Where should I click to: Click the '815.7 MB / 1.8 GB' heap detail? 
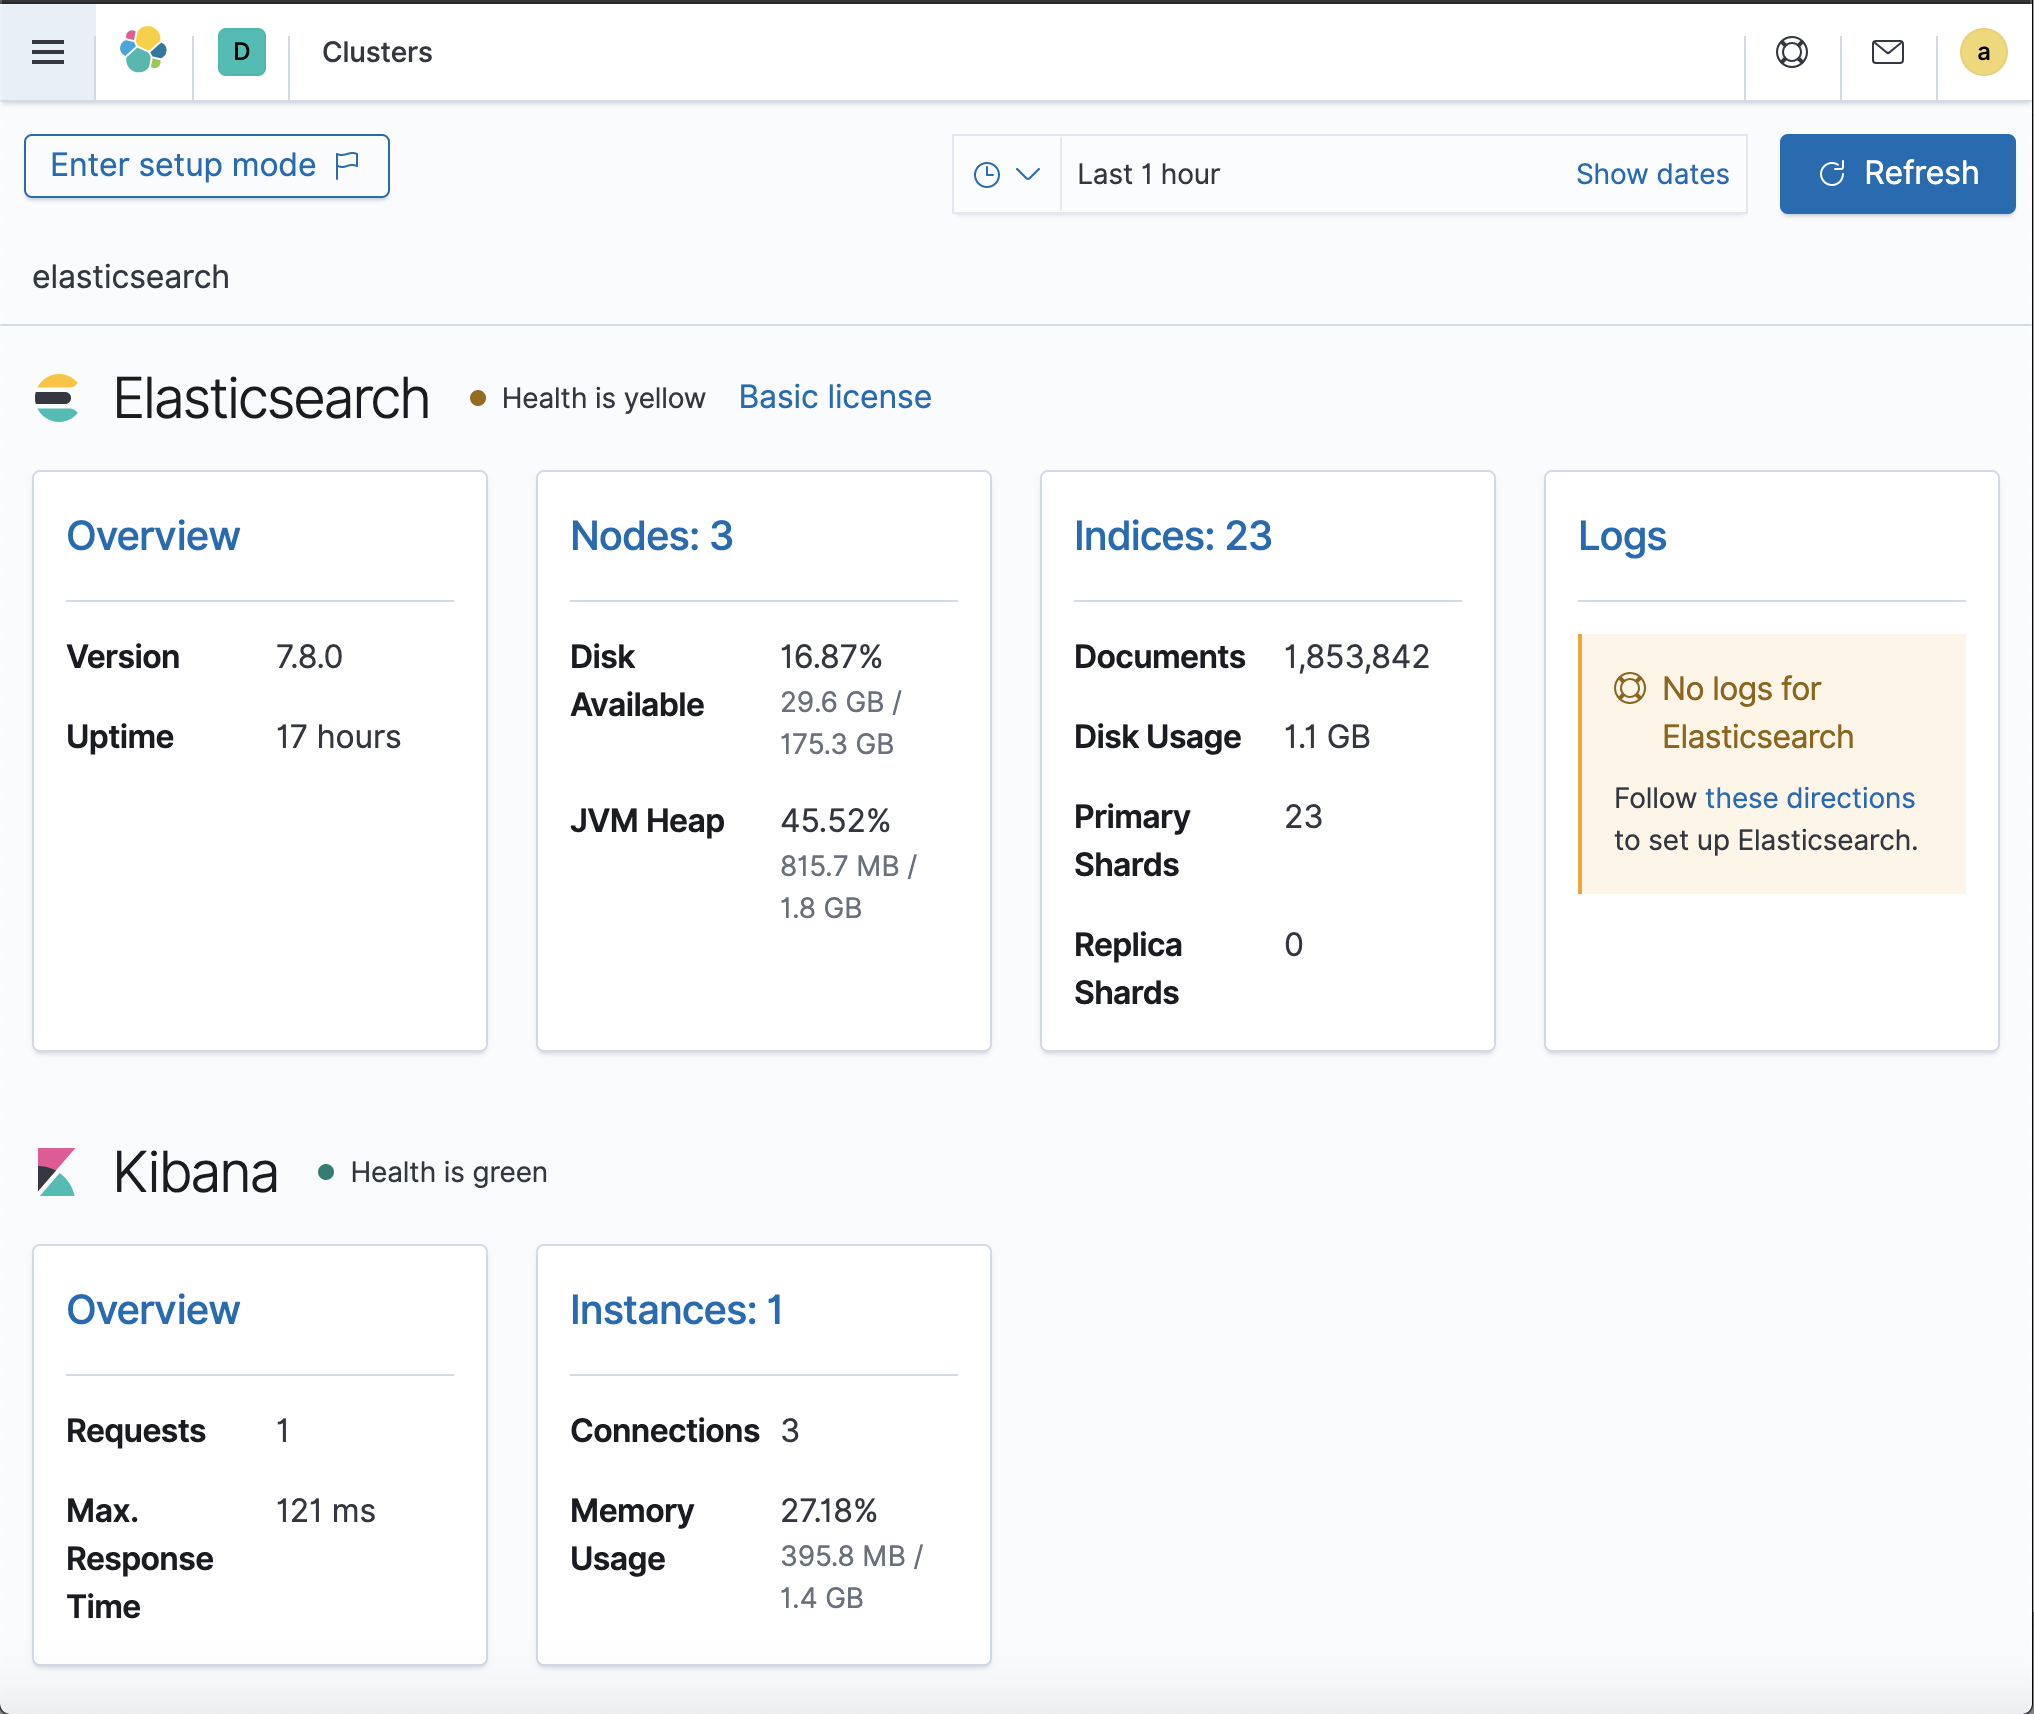pyautogui.click(x=848, y=887)
